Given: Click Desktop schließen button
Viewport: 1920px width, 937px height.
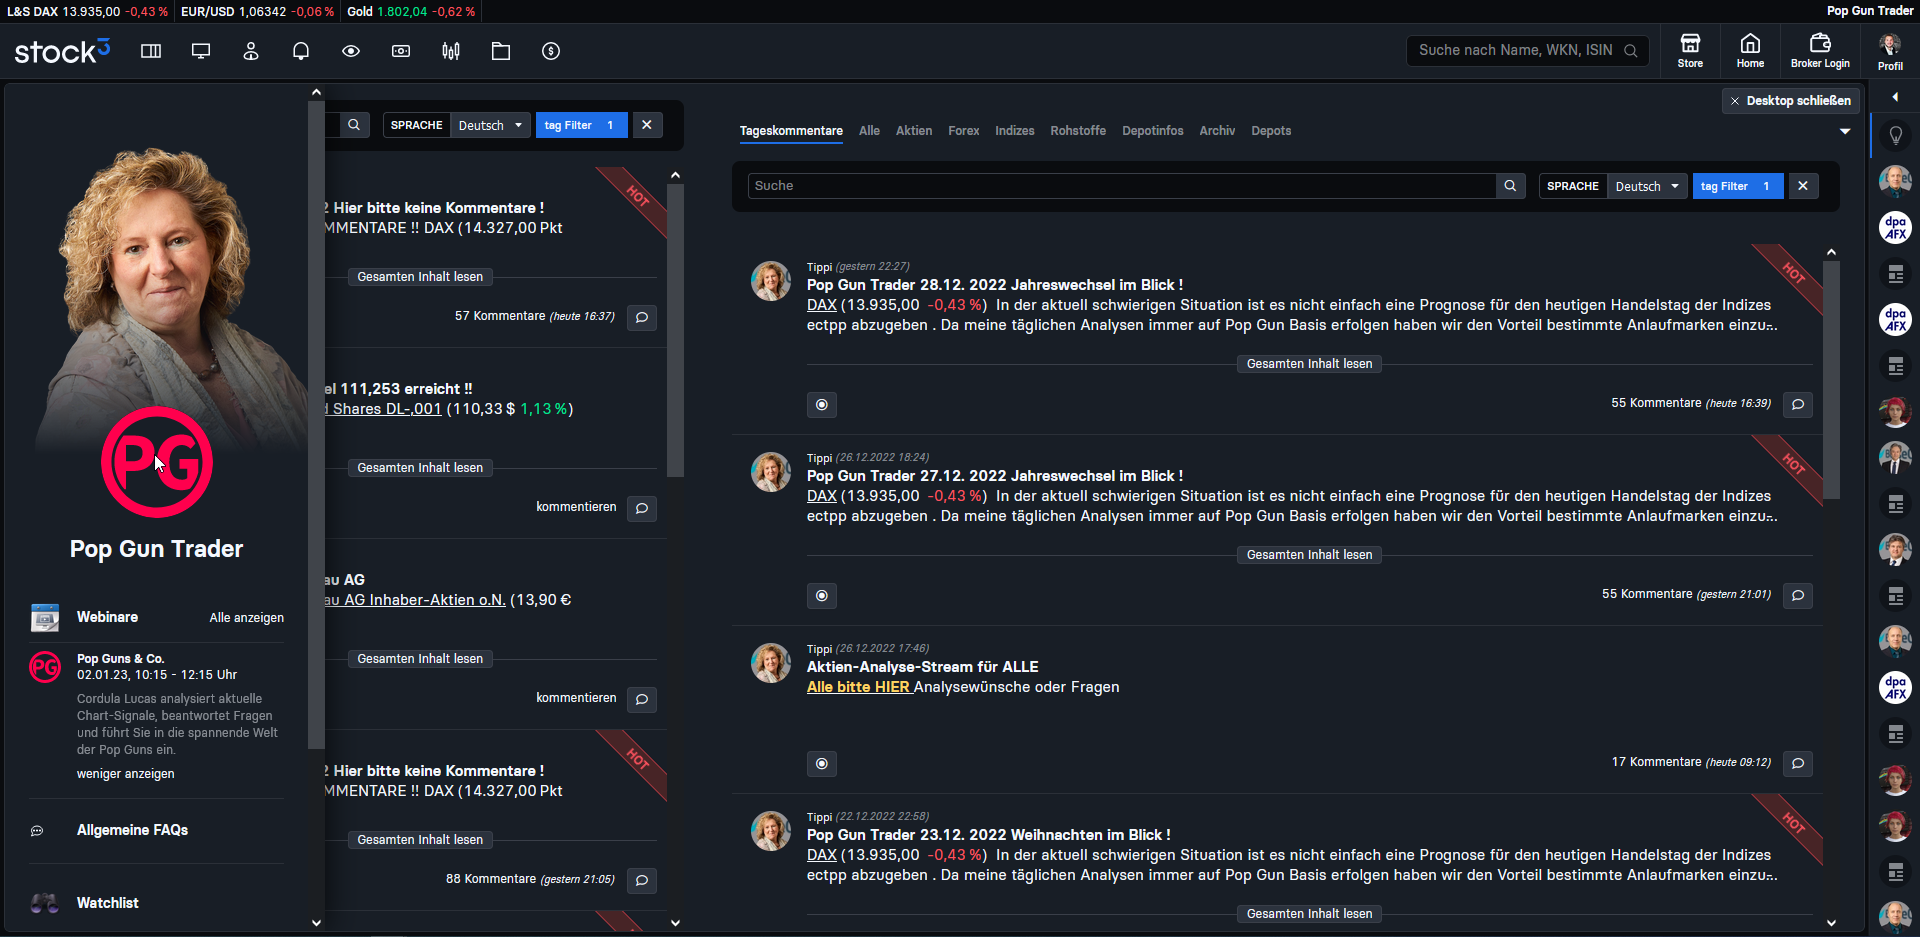Looking at the screenshot, I should 1791,101.
